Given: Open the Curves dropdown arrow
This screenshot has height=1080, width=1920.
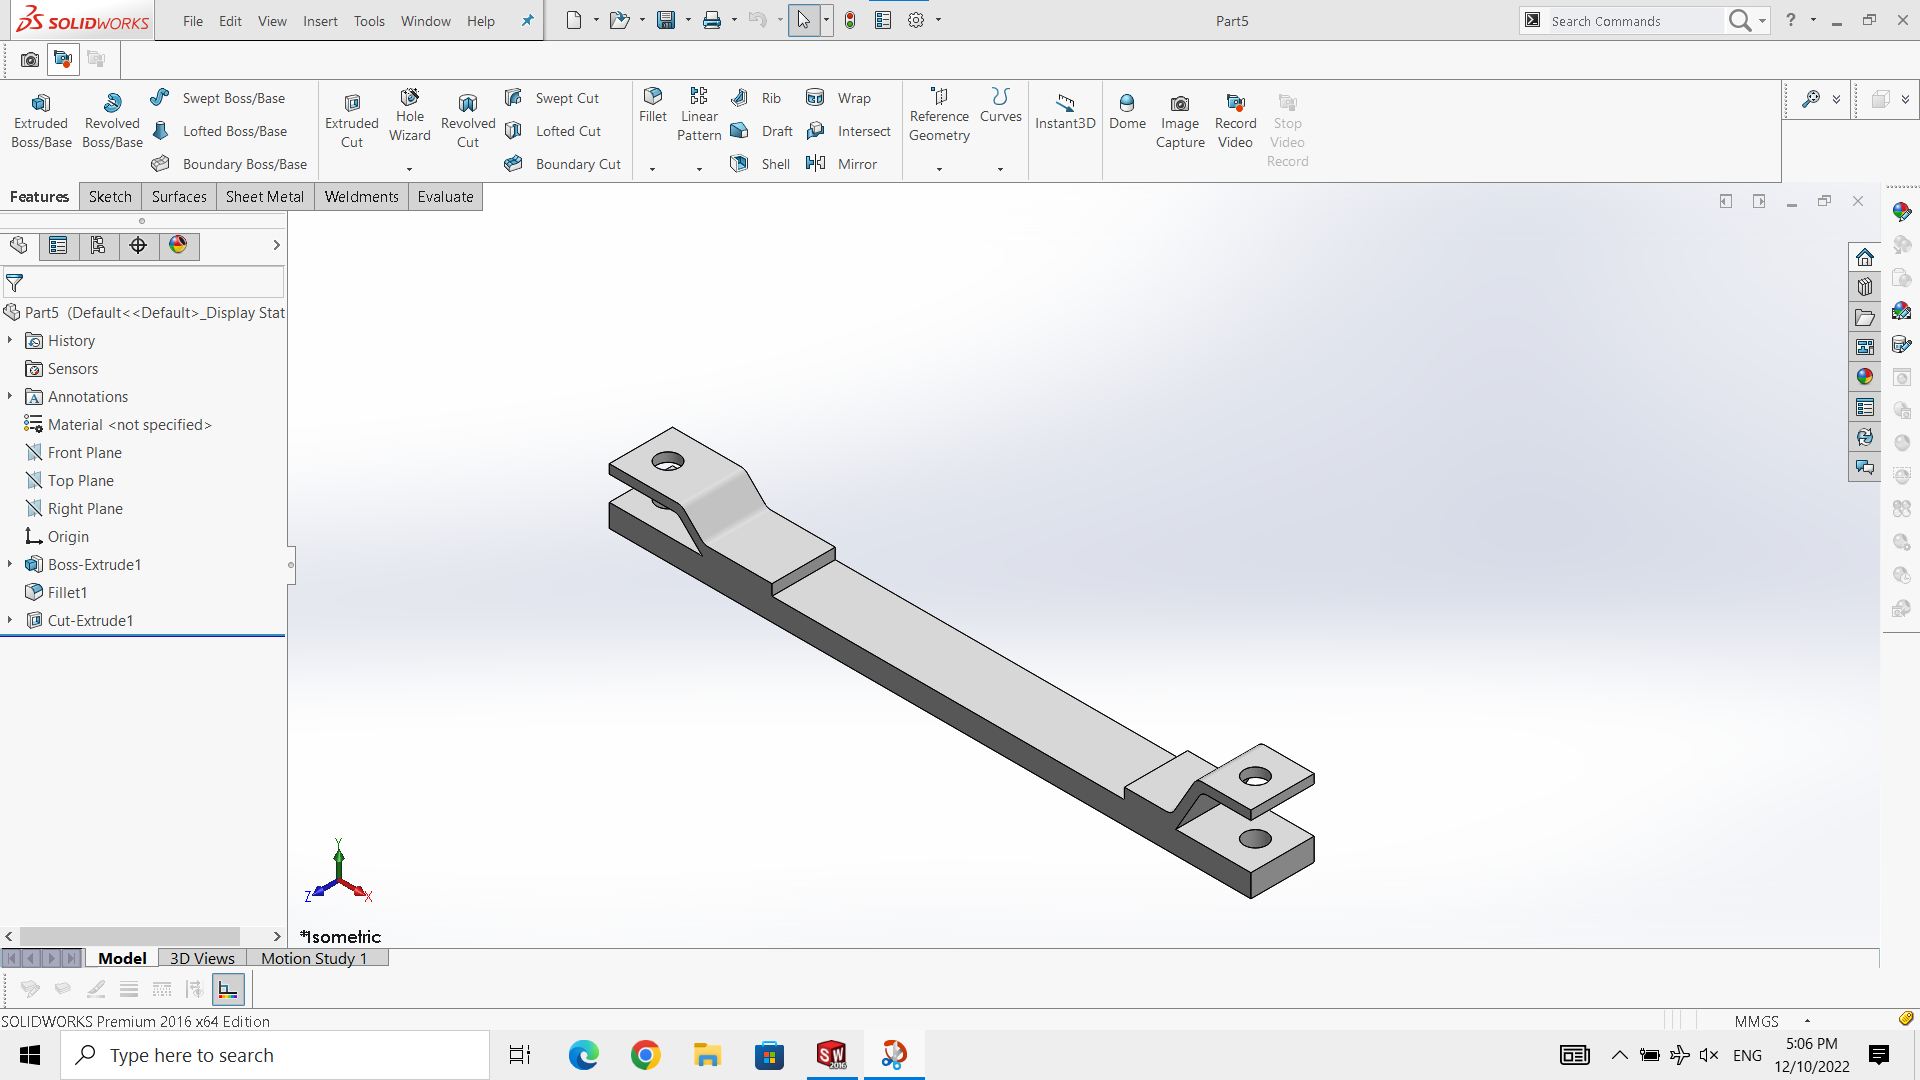Looking at the screenshot, I should 1000,169.
